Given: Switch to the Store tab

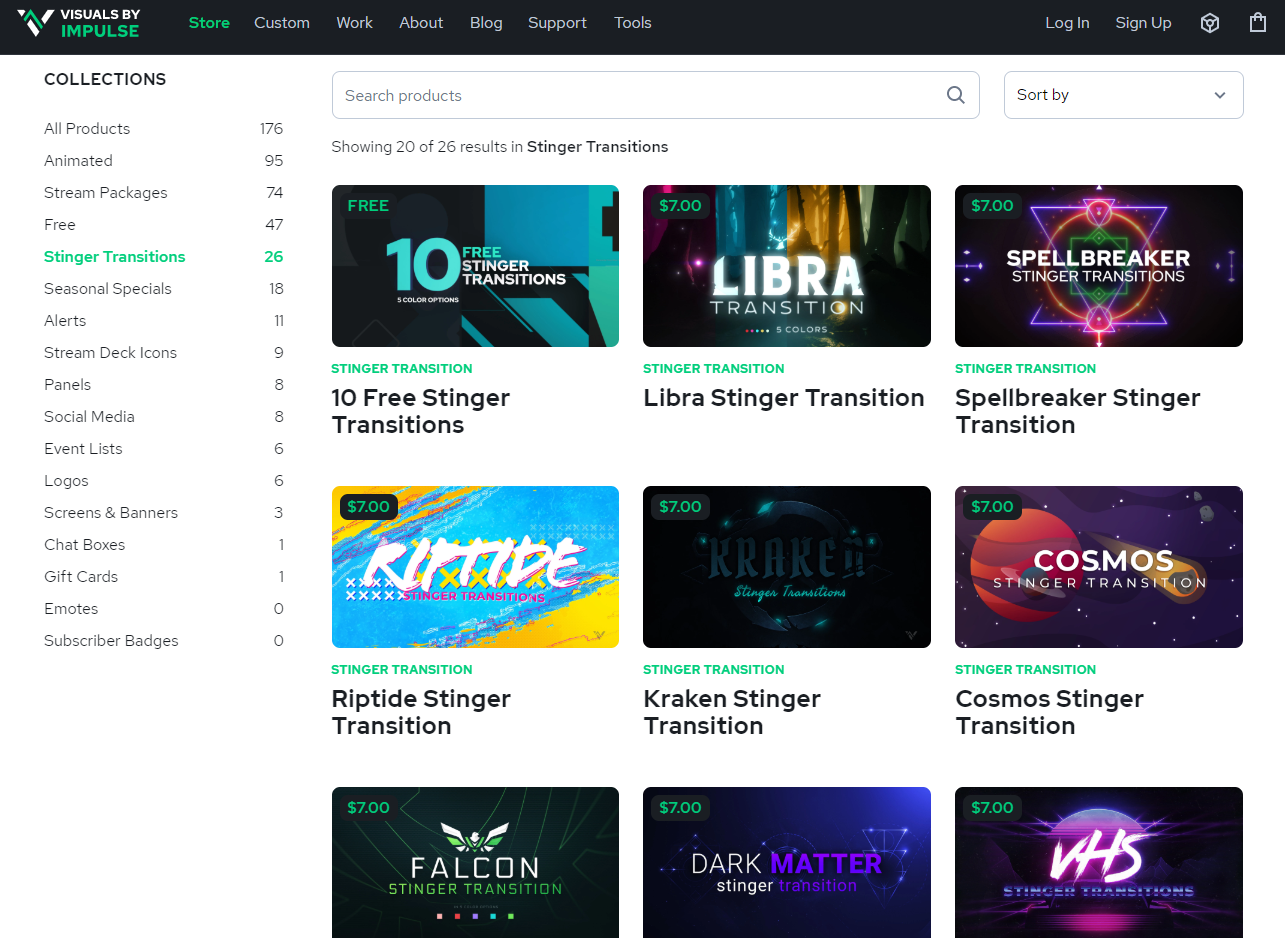Looking at the screenshot, I should [x=209, y=22].
